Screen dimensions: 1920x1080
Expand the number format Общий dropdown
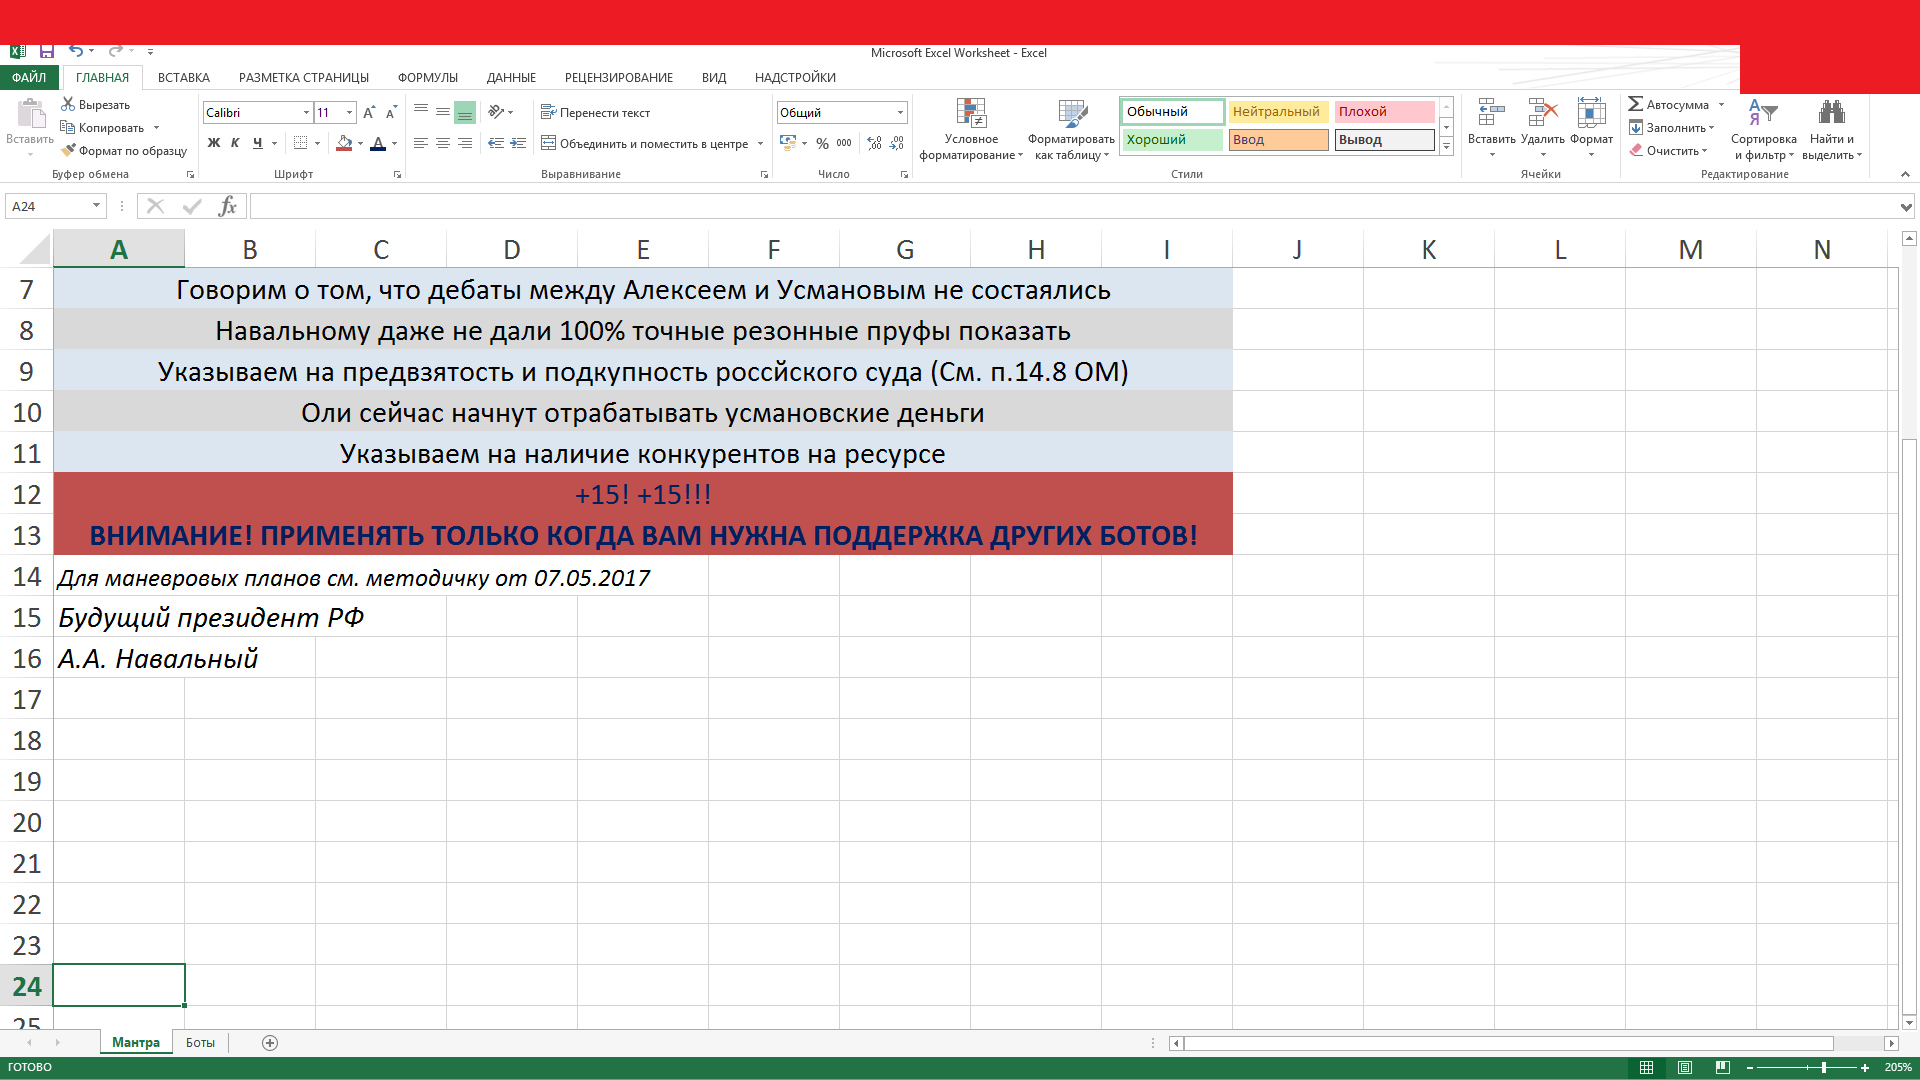pos(900,113)
